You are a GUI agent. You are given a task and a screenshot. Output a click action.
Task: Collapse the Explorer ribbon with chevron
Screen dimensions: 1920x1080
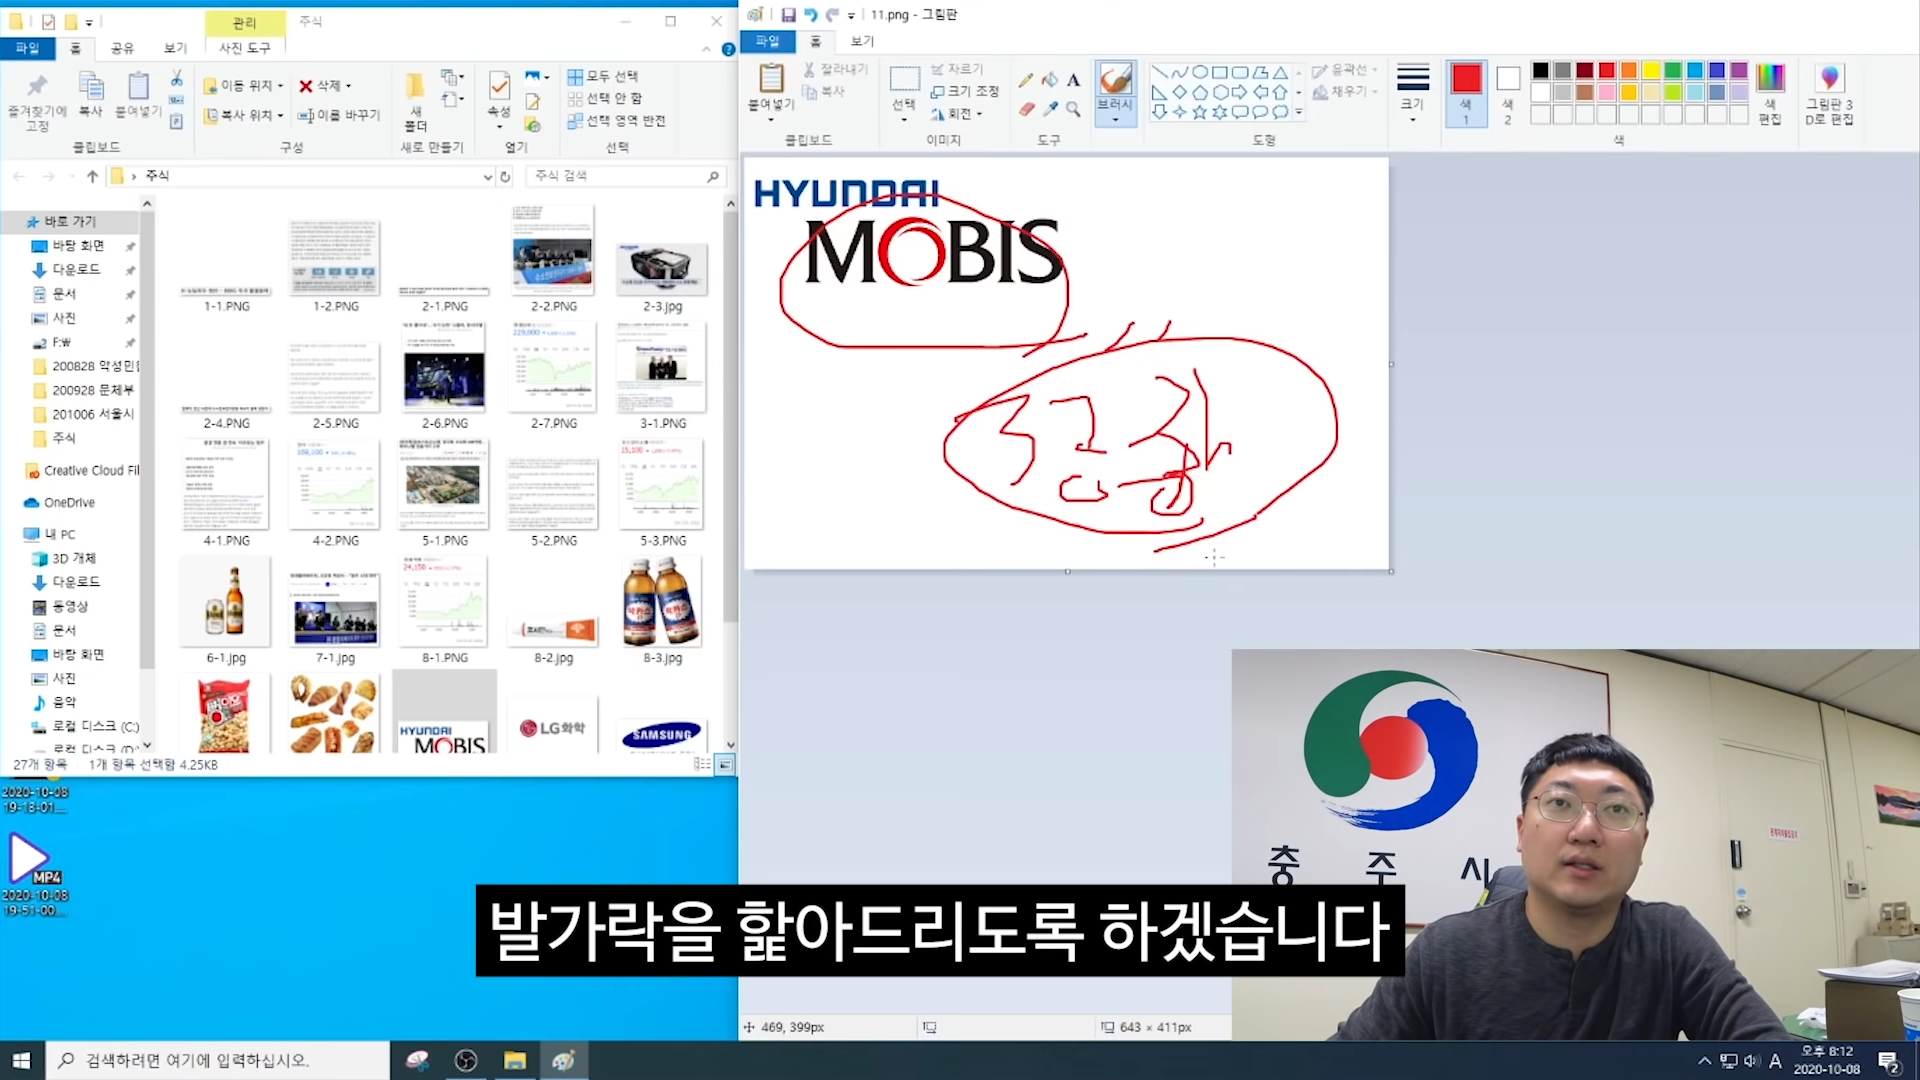[x=707, y=49]
